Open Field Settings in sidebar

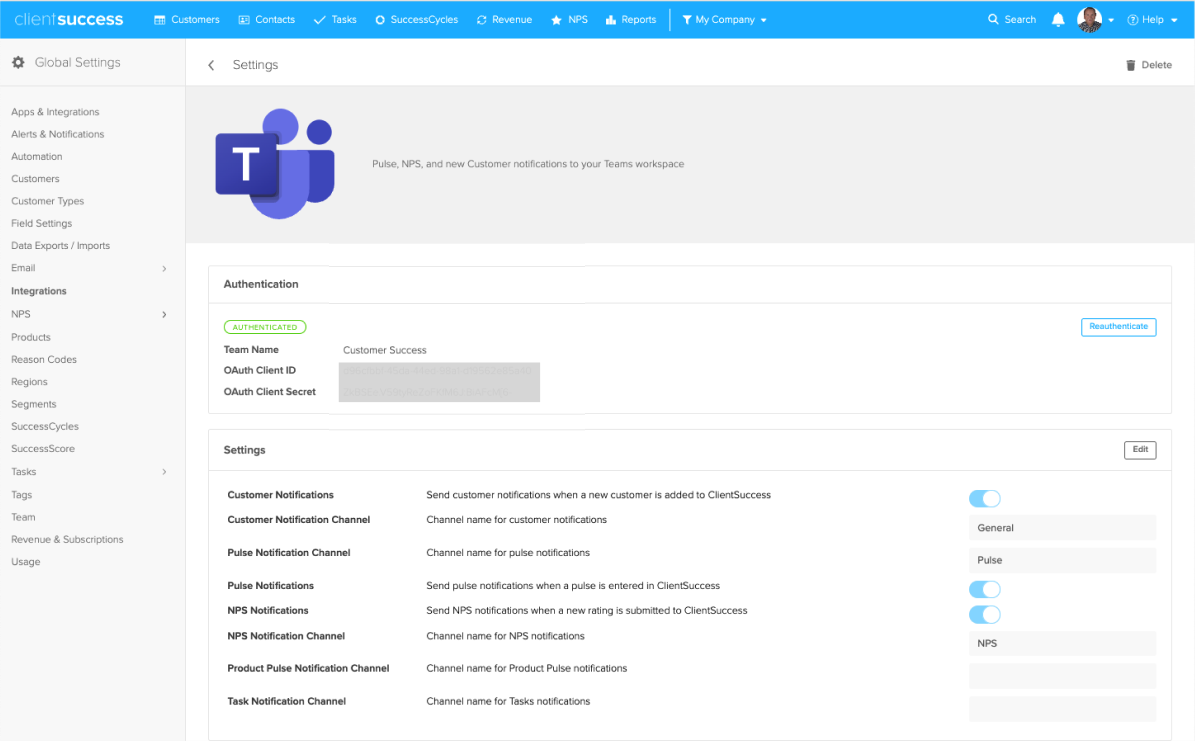pos(41,223)
